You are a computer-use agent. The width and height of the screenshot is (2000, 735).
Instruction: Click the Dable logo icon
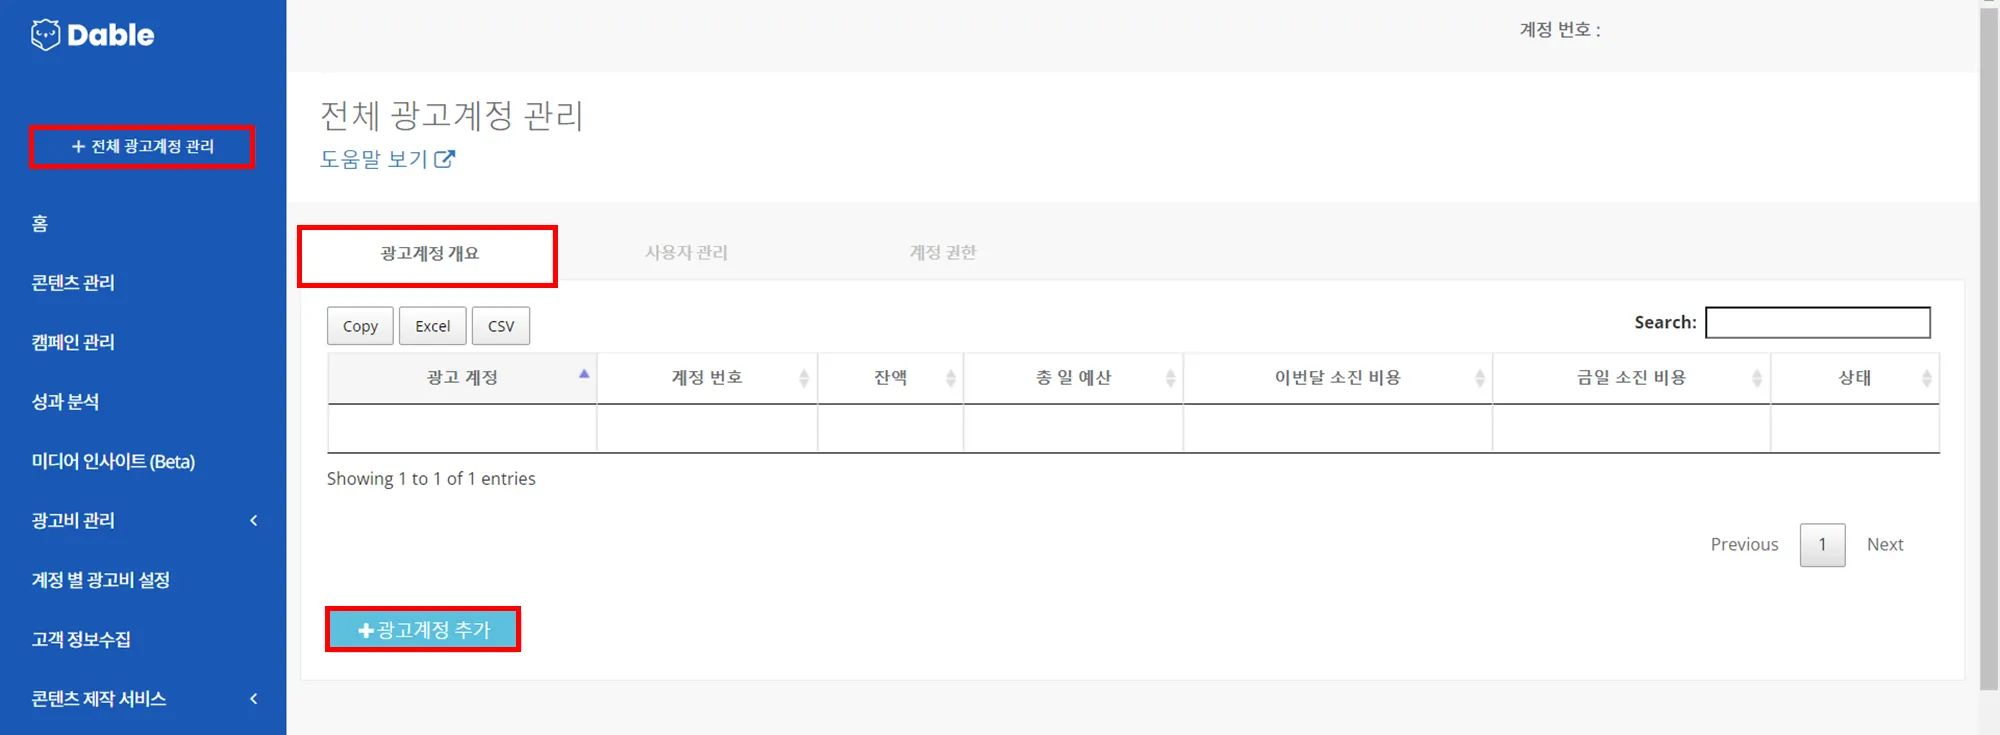pos(45,35)
